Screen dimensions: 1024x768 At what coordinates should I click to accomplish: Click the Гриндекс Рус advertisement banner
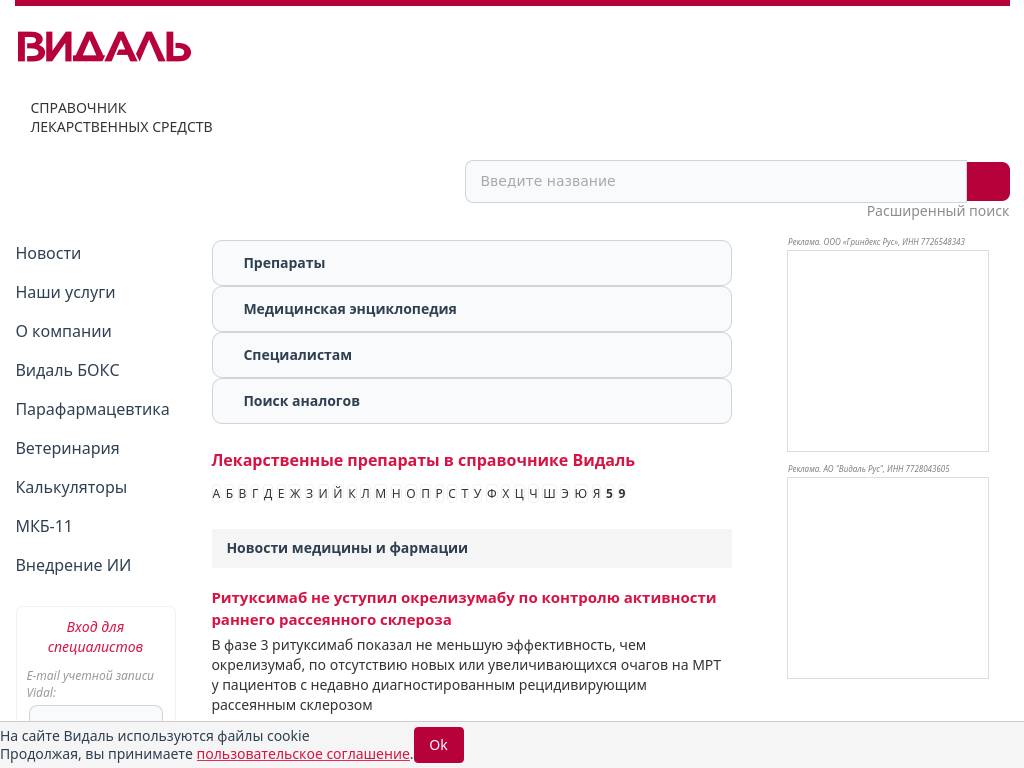click(888, 351)
